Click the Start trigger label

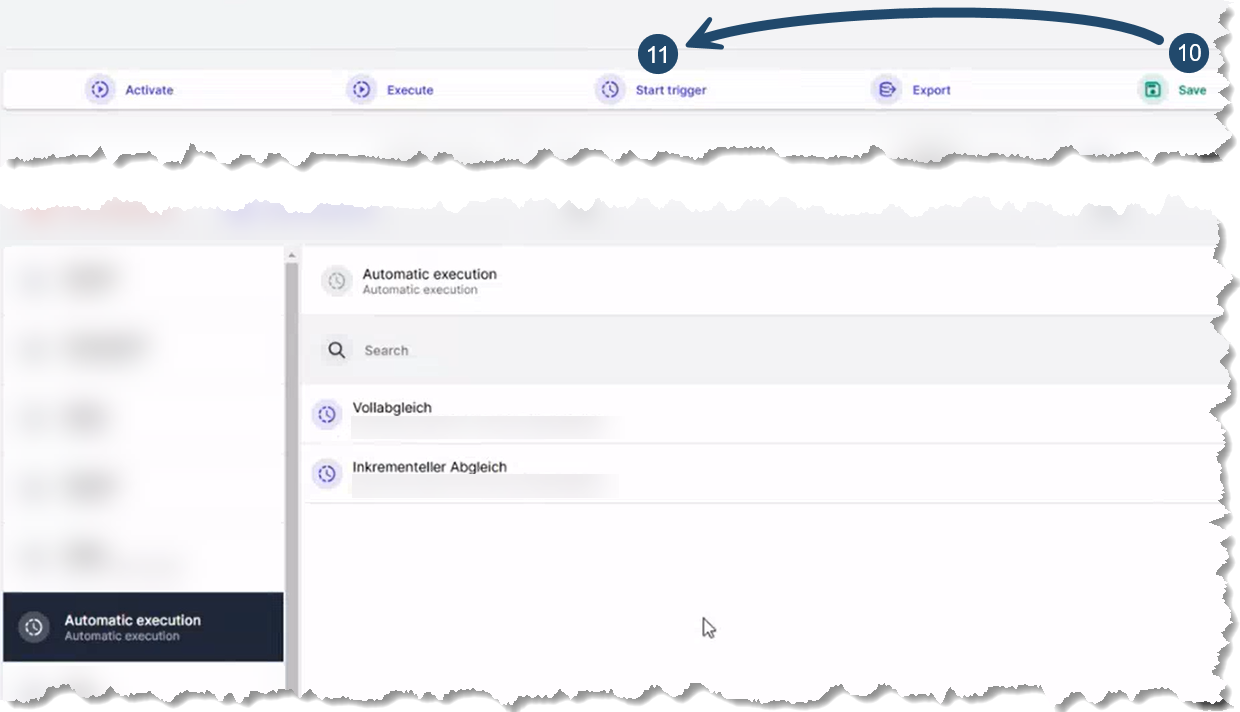click(x=671, y=90)
